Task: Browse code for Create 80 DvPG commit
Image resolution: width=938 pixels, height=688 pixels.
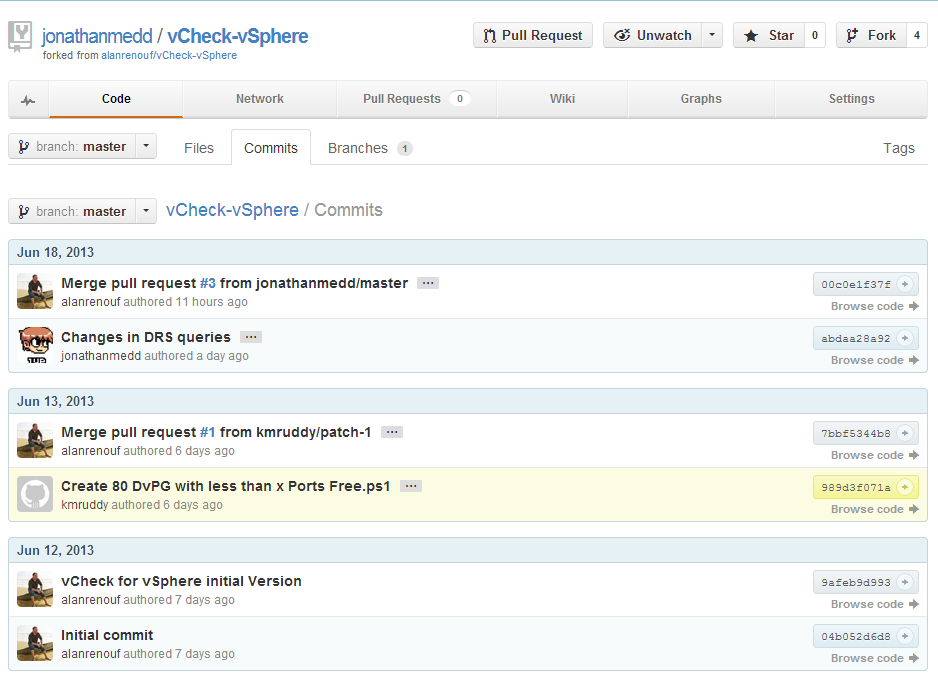Action: click(875, 509)
